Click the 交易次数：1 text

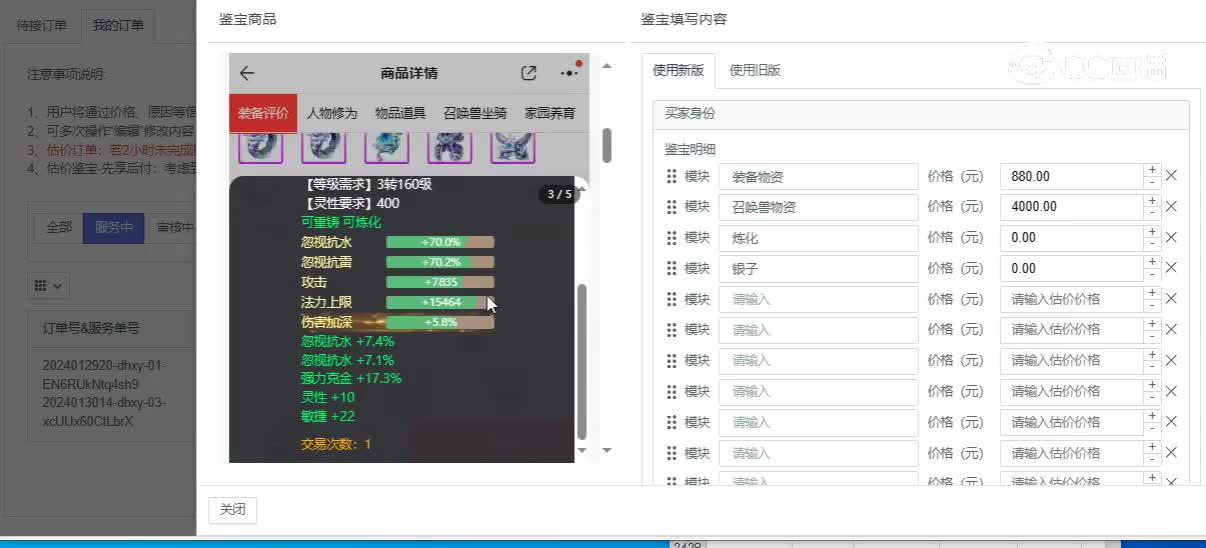tap(336, 443)
